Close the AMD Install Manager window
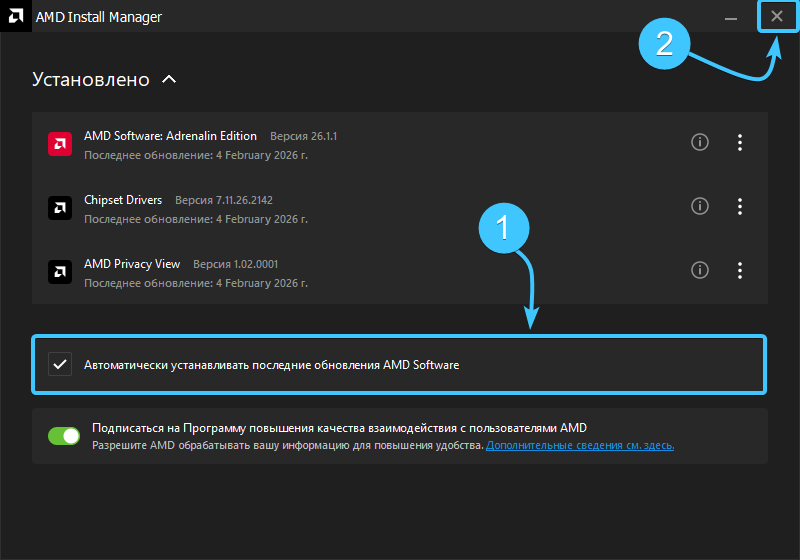 click(x=777, y=17)
